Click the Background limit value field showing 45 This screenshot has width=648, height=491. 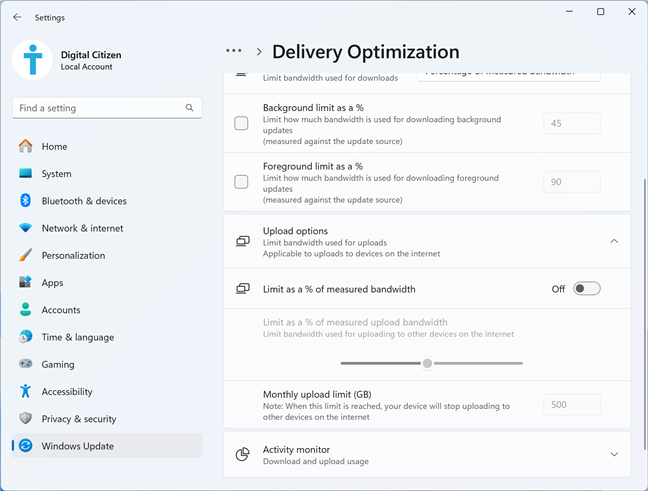coord(572,123)
